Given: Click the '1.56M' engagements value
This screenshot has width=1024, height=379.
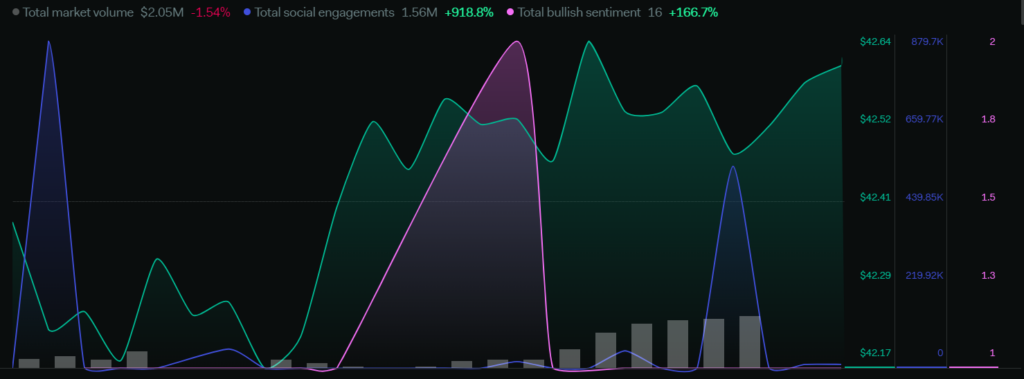Looking at the screenshot, I should (x=419, y=12).
